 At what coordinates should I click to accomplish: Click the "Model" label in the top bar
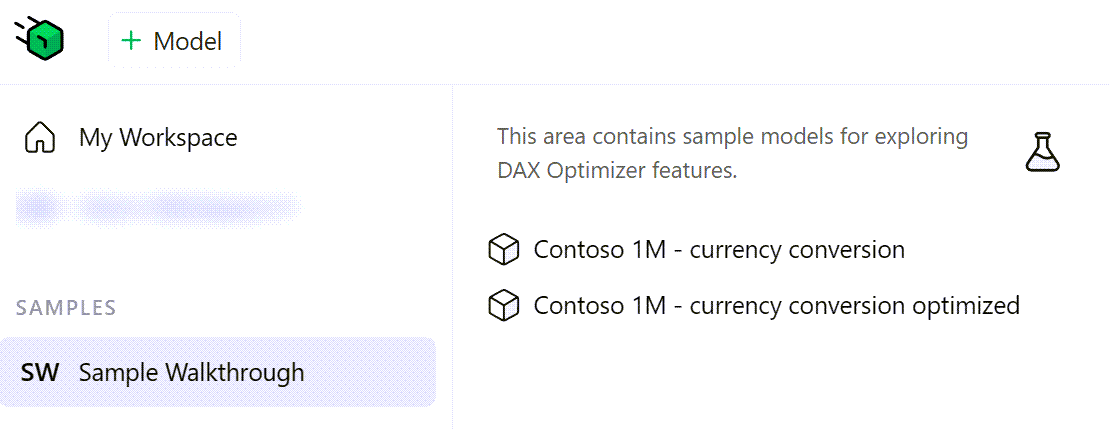188,42
